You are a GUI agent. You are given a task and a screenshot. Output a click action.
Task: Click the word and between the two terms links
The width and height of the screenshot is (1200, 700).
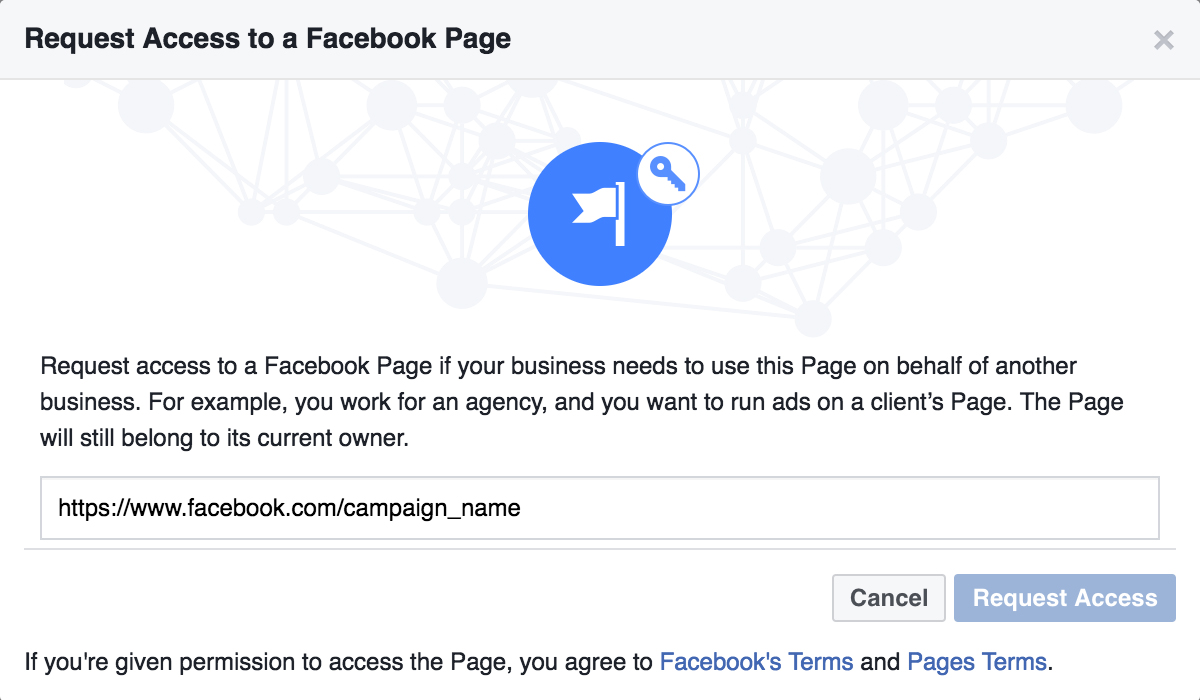880,661
